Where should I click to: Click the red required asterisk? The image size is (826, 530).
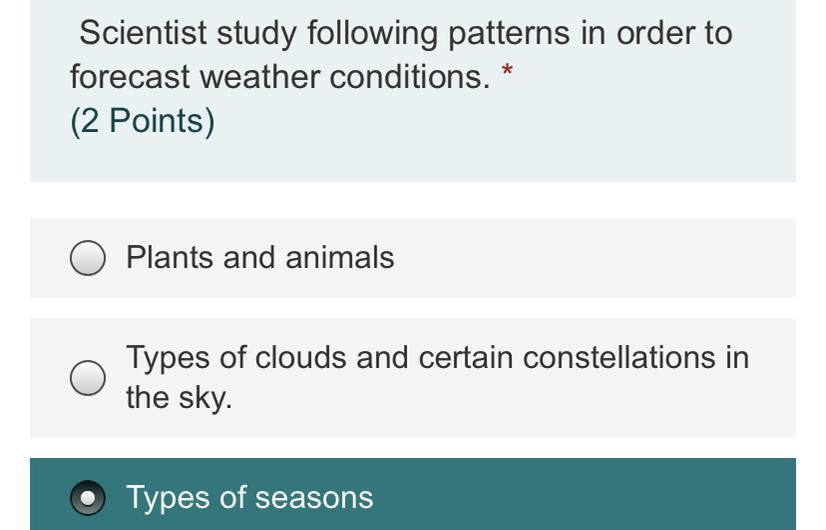coord(507,70)
